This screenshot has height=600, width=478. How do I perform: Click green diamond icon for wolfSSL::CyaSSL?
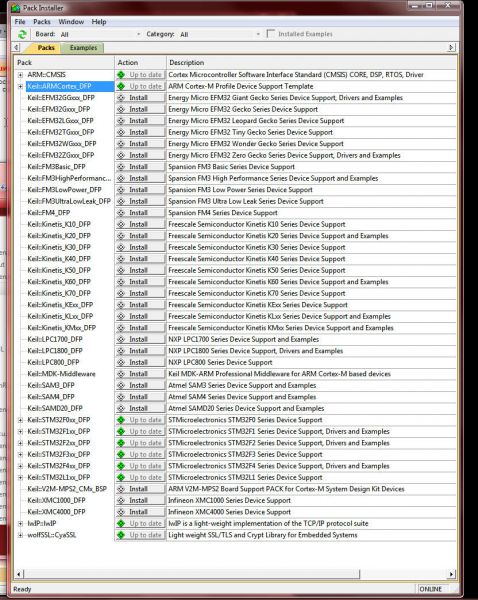[x=121, y=535]
